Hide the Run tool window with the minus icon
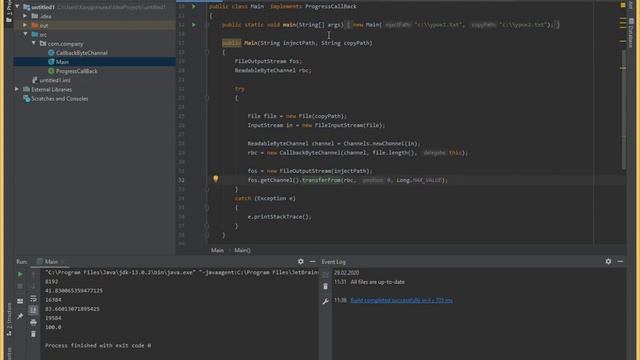 [x=313, y=262]
